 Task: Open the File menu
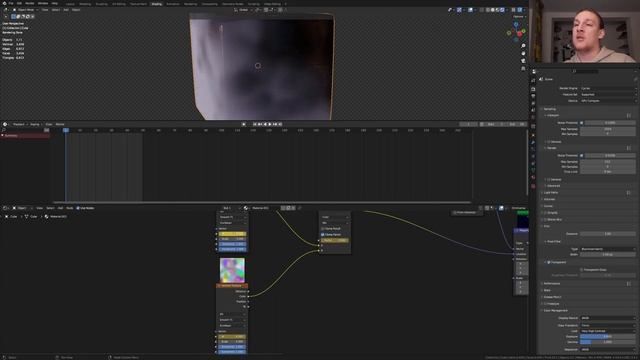(x=11, y=3)
